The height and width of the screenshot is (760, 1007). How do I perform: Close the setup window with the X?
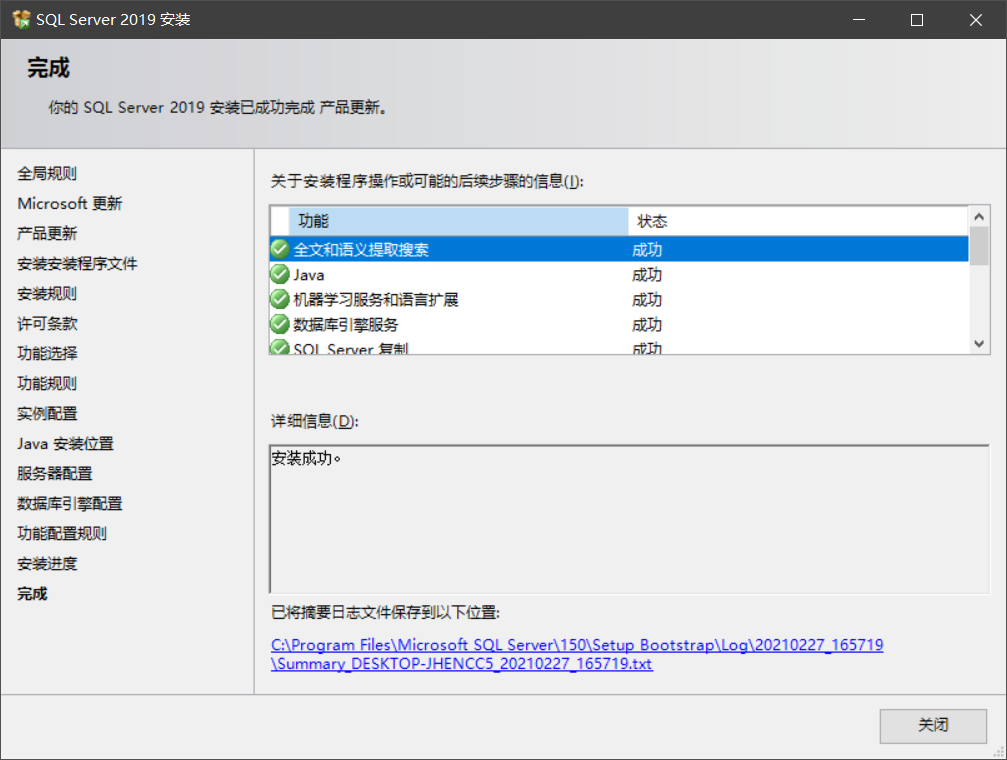976,20
